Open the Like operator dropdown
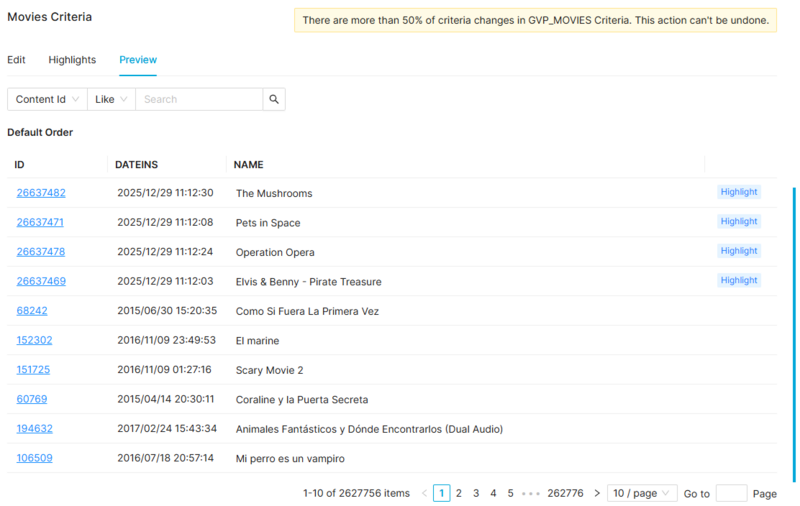 [111, 99]
